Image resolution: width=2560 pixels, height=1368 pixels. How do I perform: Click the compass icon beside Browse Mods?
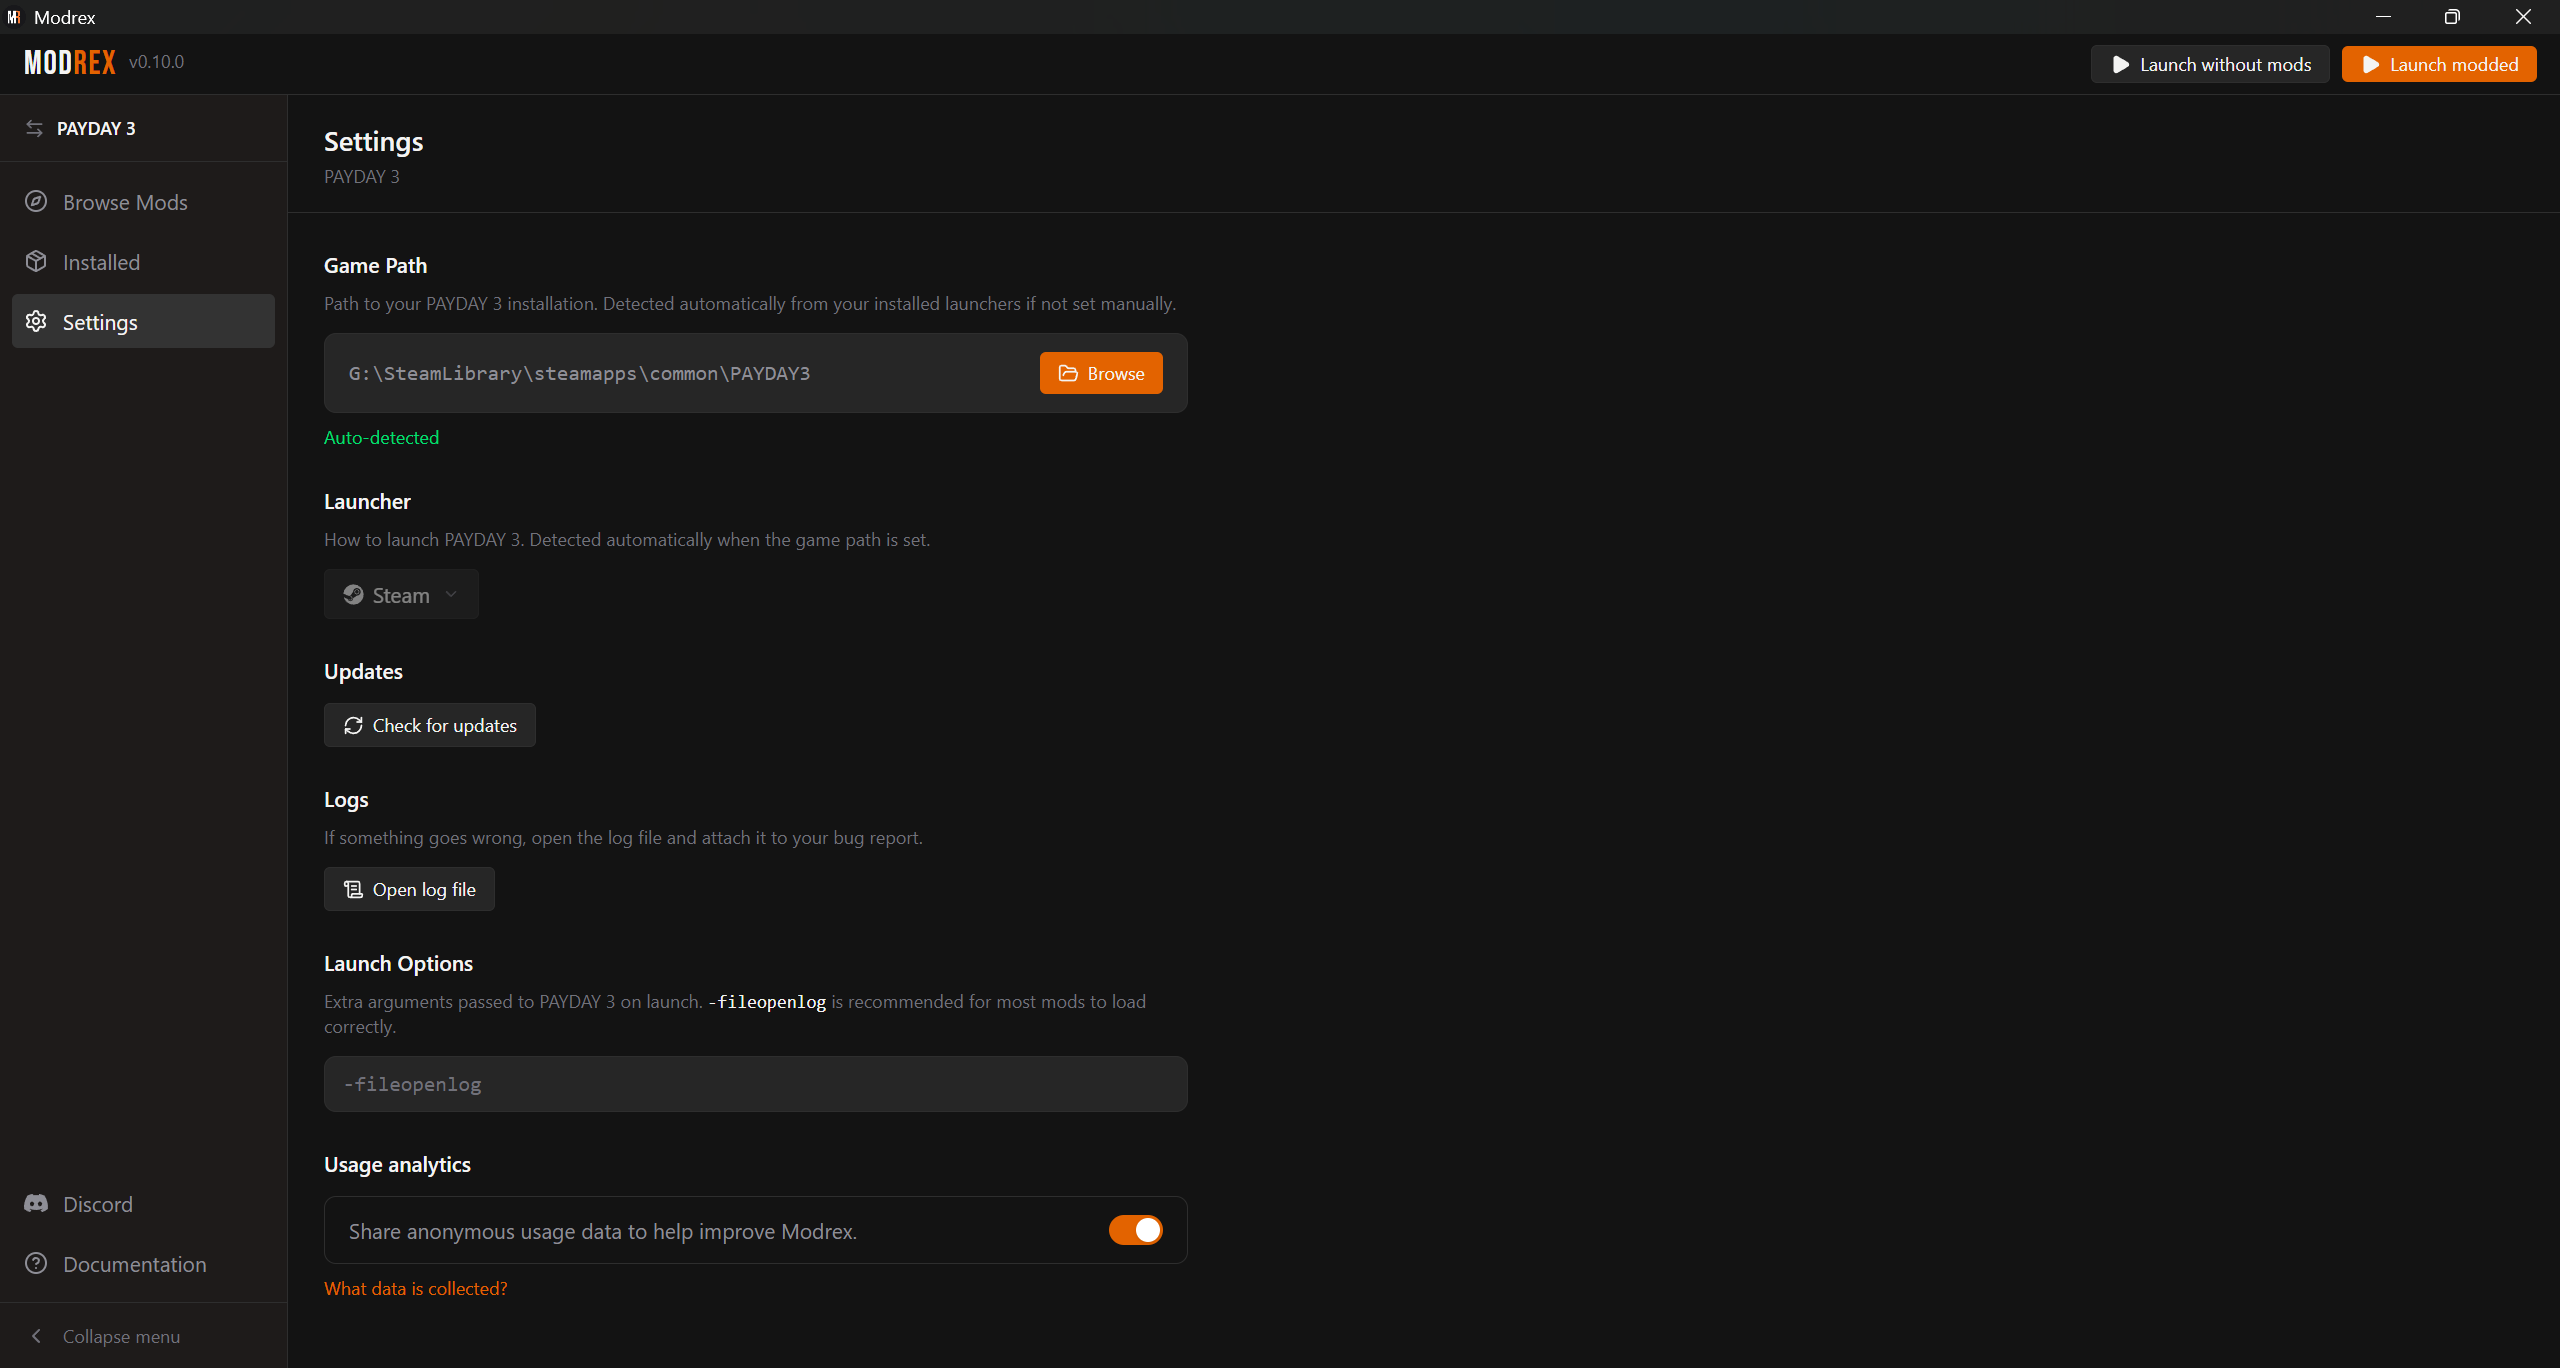pos(36,202)
